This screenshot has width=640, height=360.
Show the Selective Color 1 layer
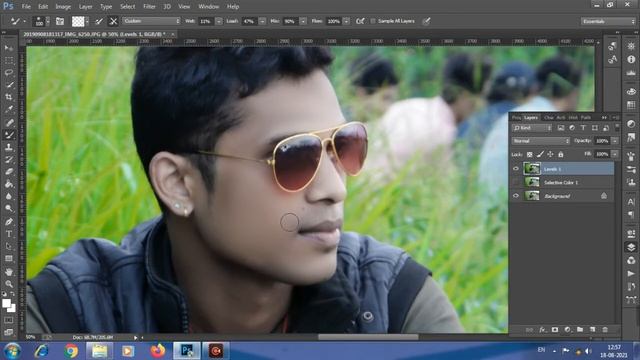[x=516, y=182]
